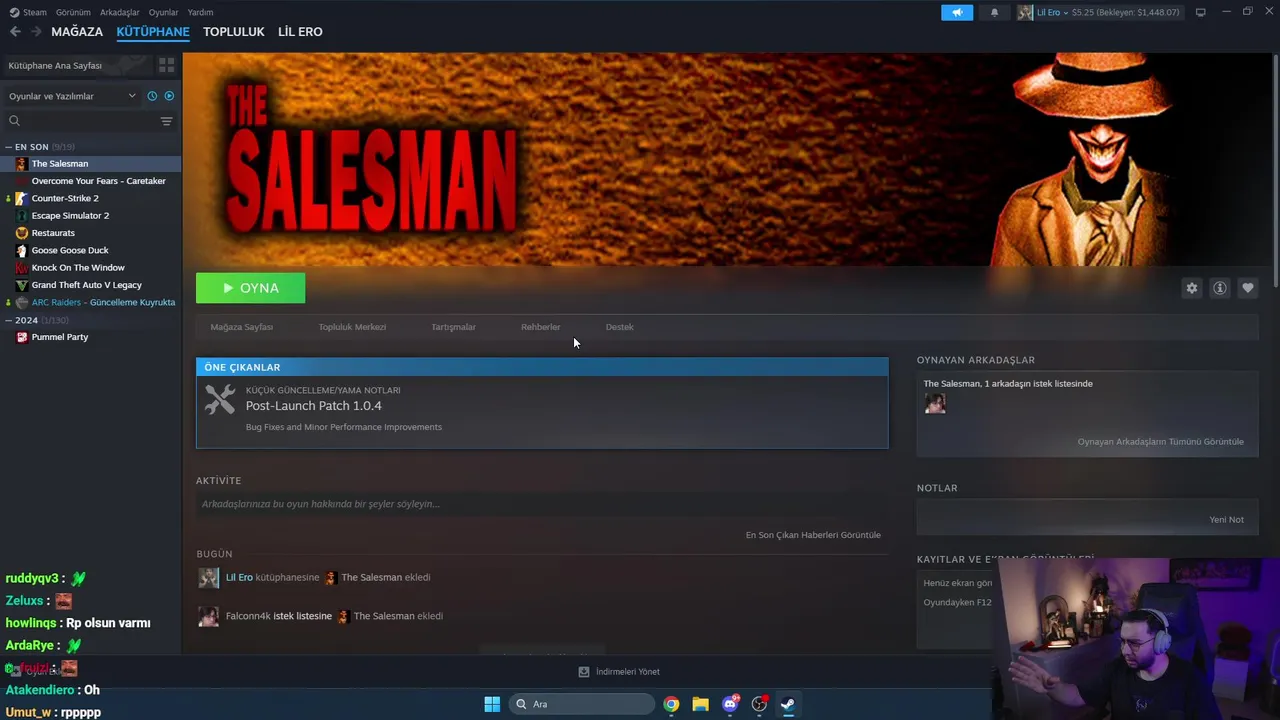1280x720 pixels.
Task: Select Overcome Your Fears - Caretaker
Action: click(99, 181)
